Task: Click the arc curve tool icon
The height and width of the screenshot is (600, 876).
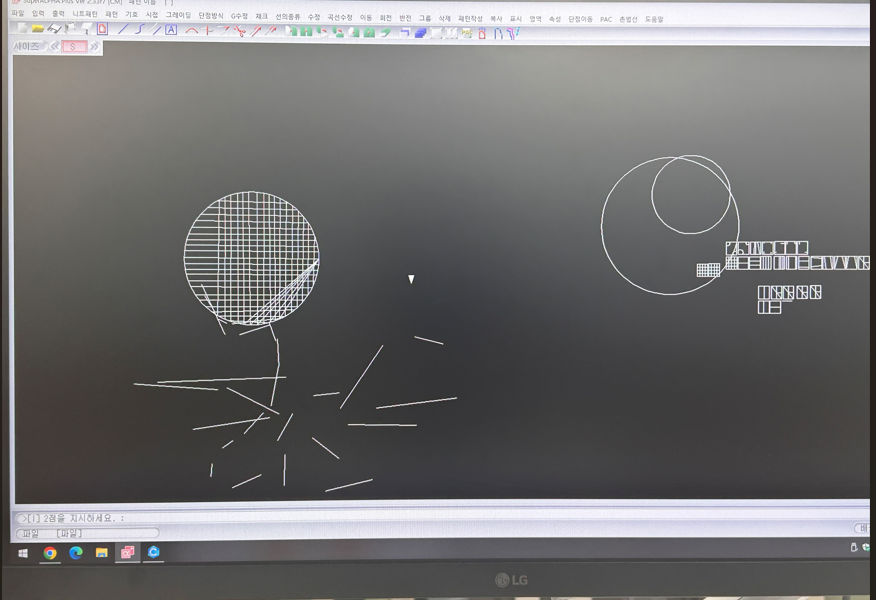Action: (x=191, y=30)
